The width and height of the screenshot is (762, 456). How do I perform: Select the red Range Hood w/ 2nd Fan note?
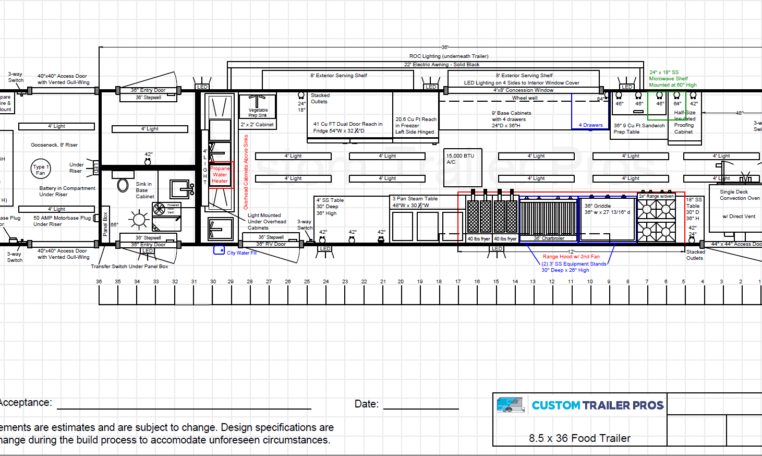(x=571, y=256)
